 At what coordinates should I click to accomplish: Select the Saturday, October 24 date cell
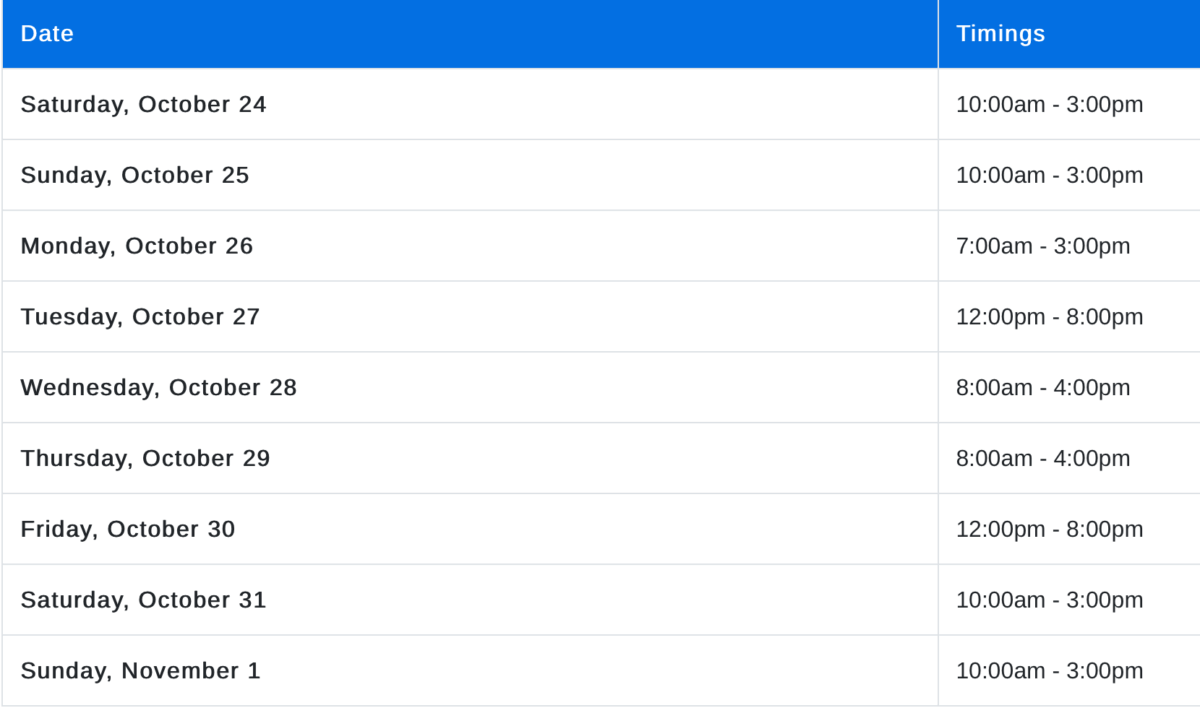(143, 104)
